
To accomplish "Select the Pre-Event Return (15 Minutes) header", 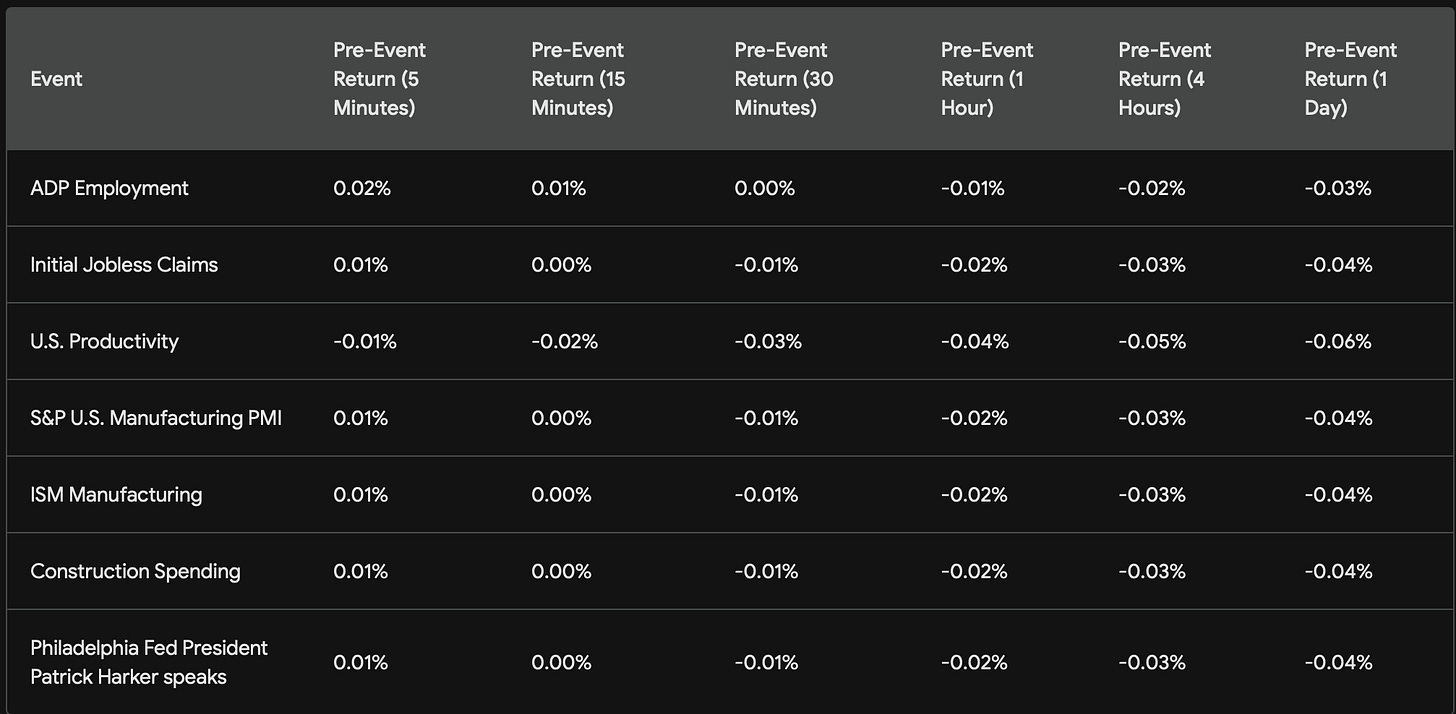I will (578, 79).
